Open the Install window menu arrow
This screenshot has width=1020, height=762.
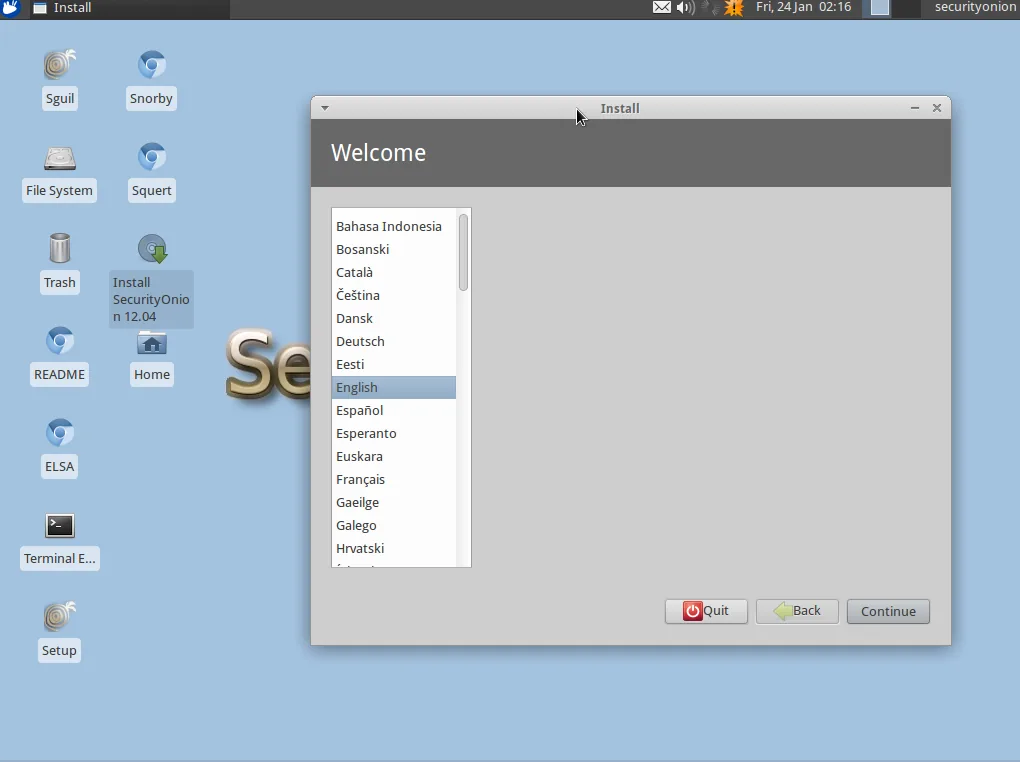pos(325,108)
